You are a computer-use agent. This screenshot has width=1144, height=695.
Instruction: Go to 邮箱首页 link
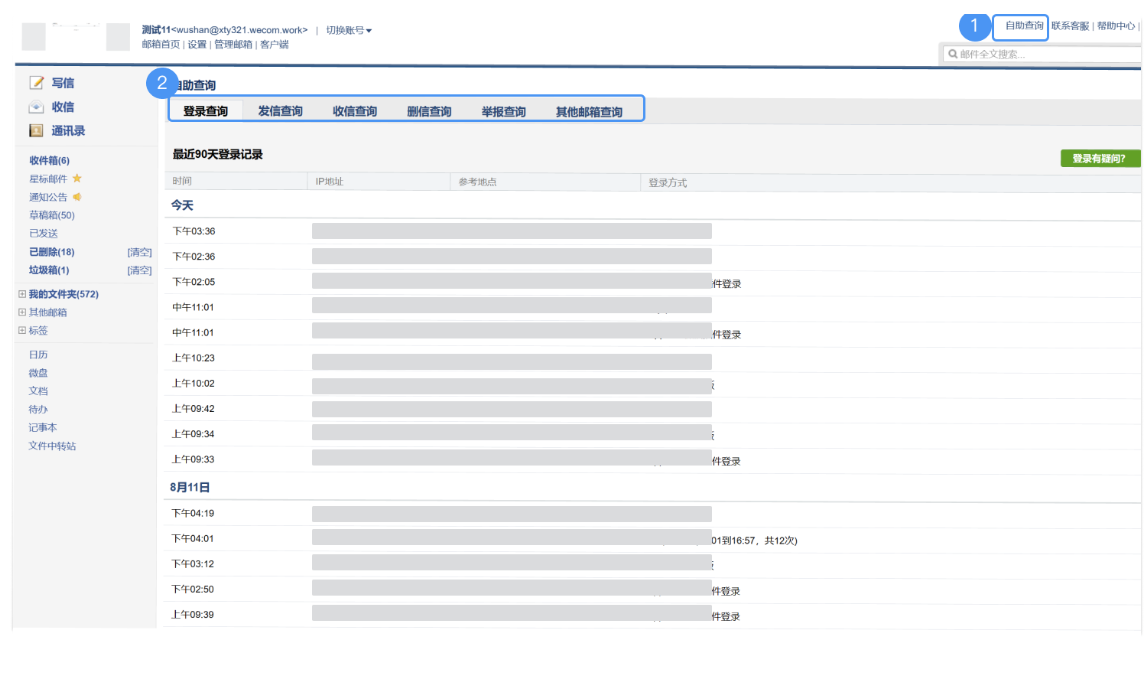(161, 44)
